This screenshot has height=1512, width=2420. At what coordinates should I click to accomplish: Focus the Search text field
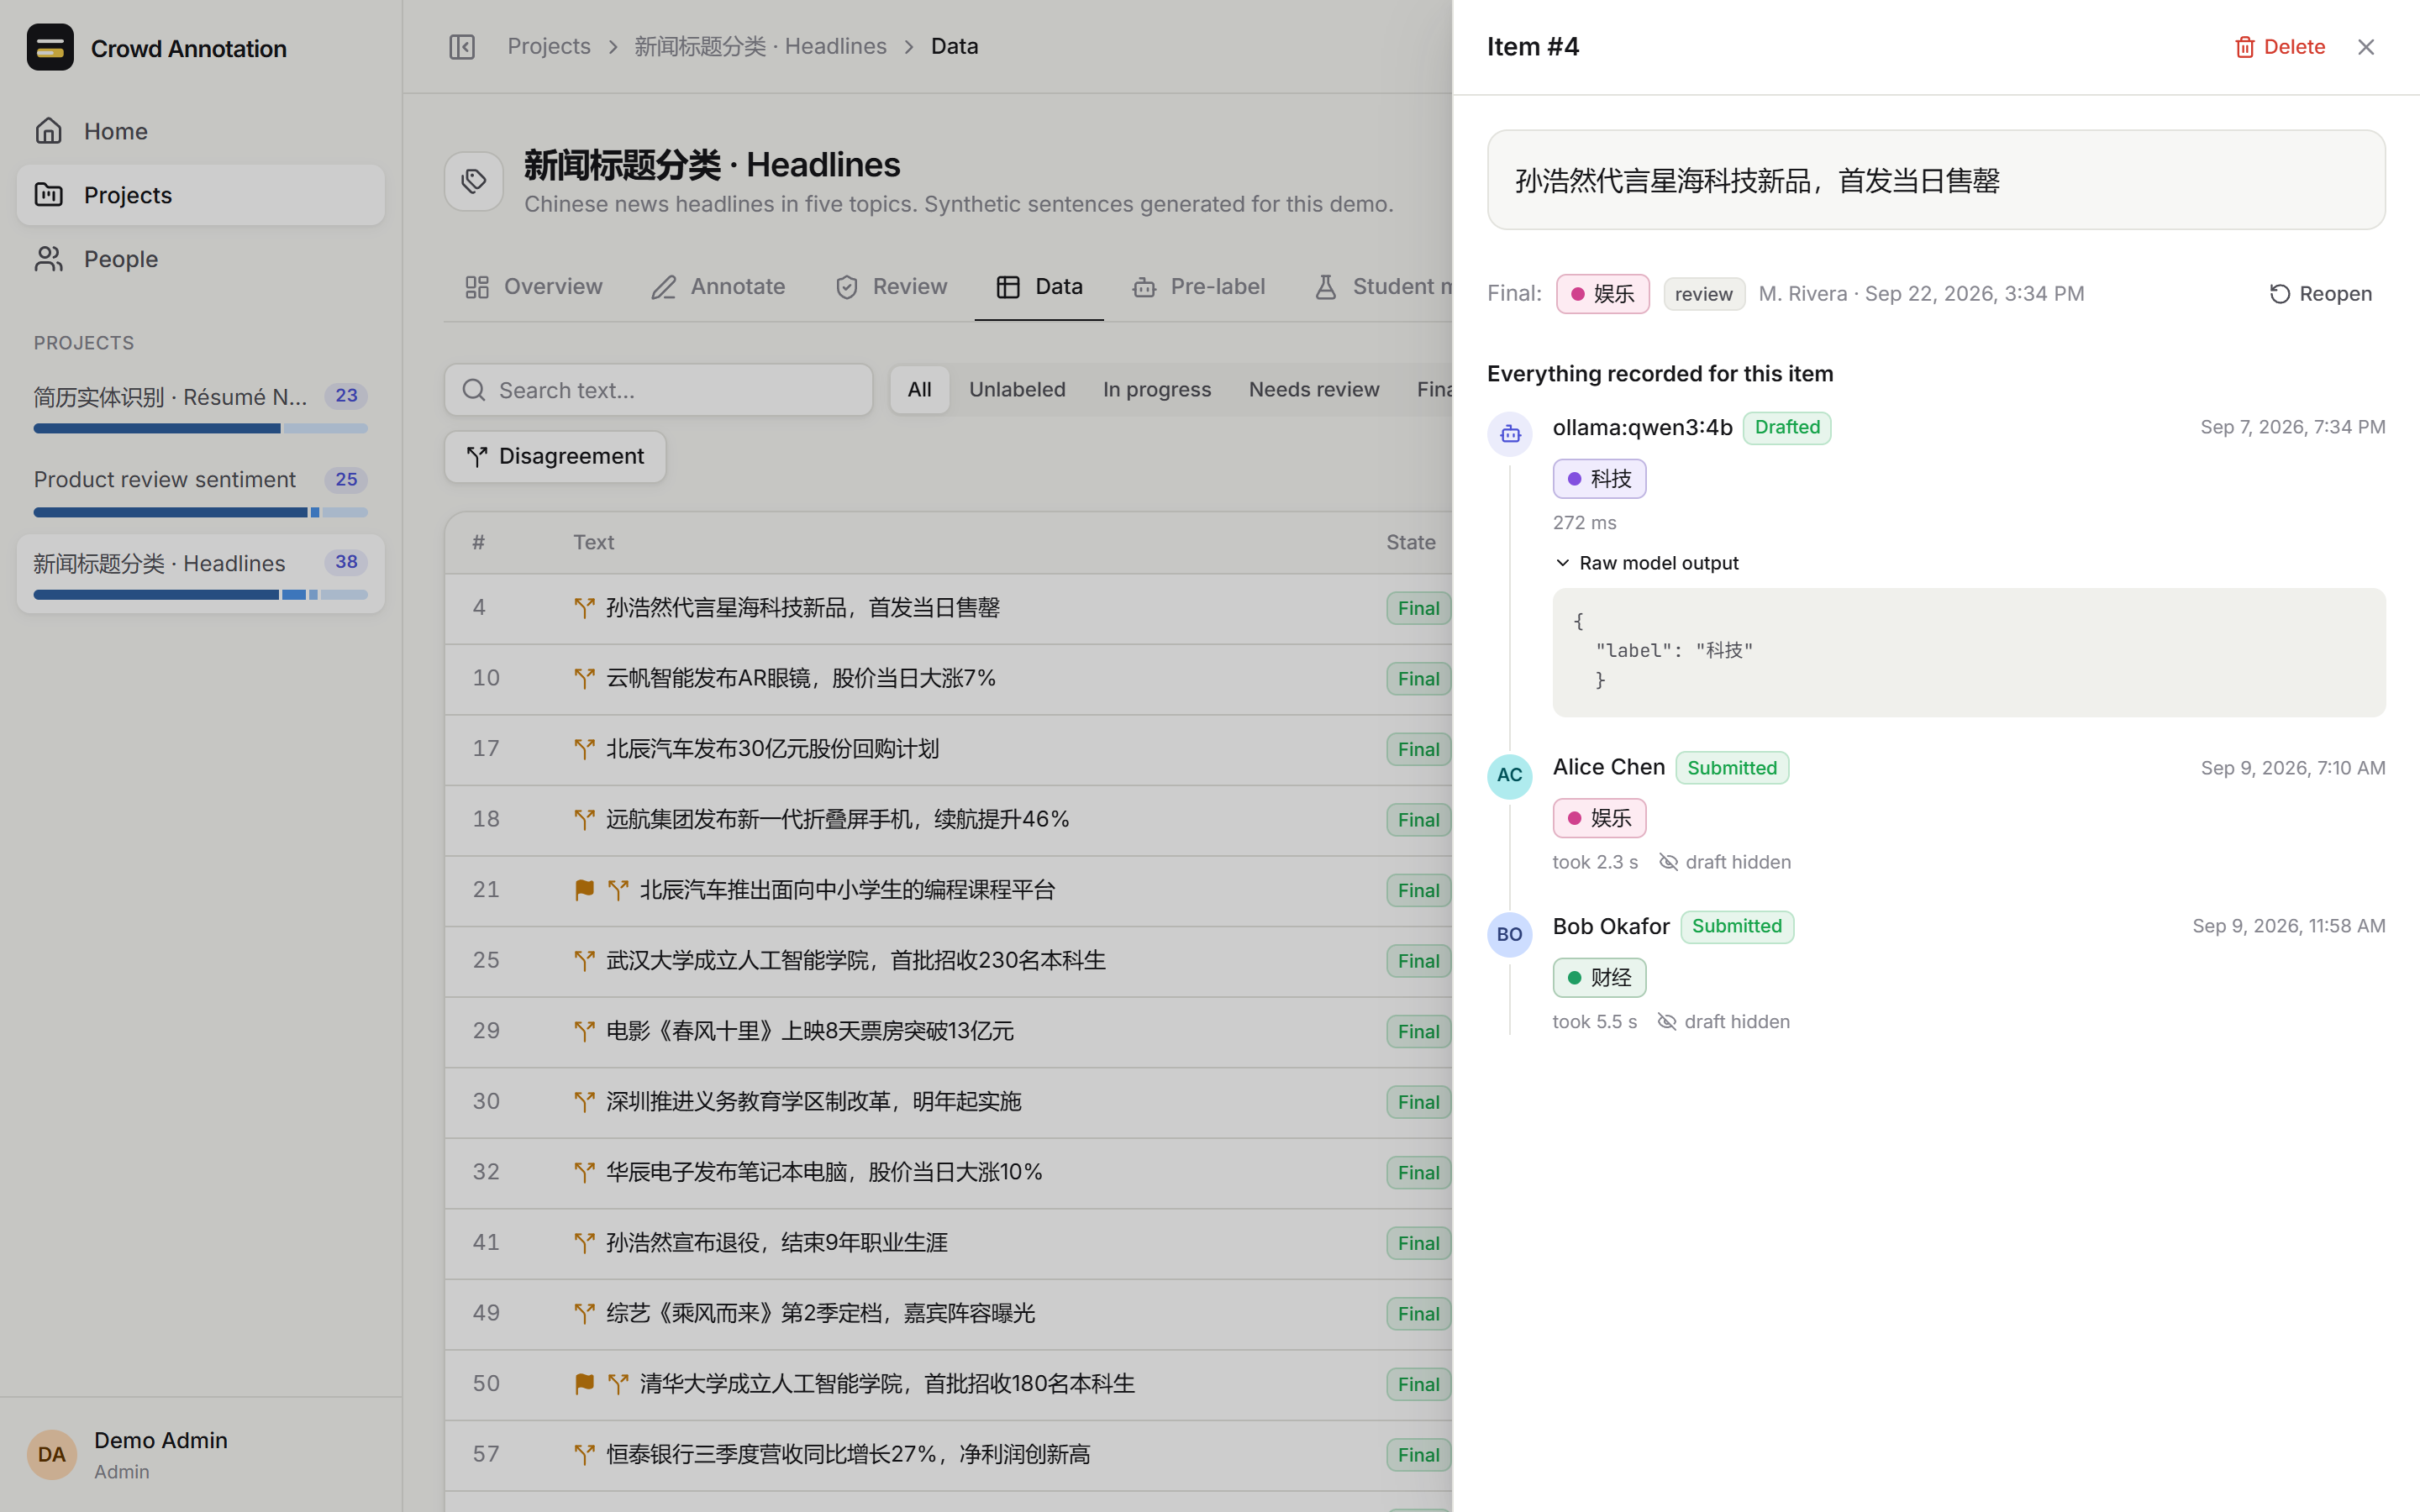click(x=658, y=390)
